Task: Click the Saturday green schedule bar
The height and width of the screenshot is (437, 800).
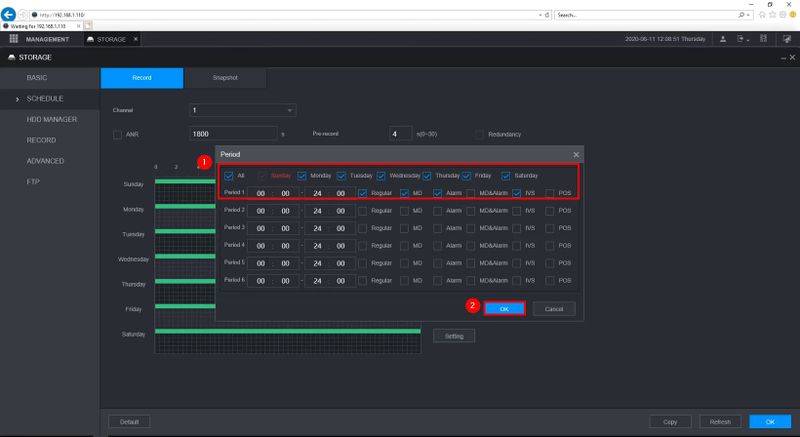Action: click(x=288, y=329)
